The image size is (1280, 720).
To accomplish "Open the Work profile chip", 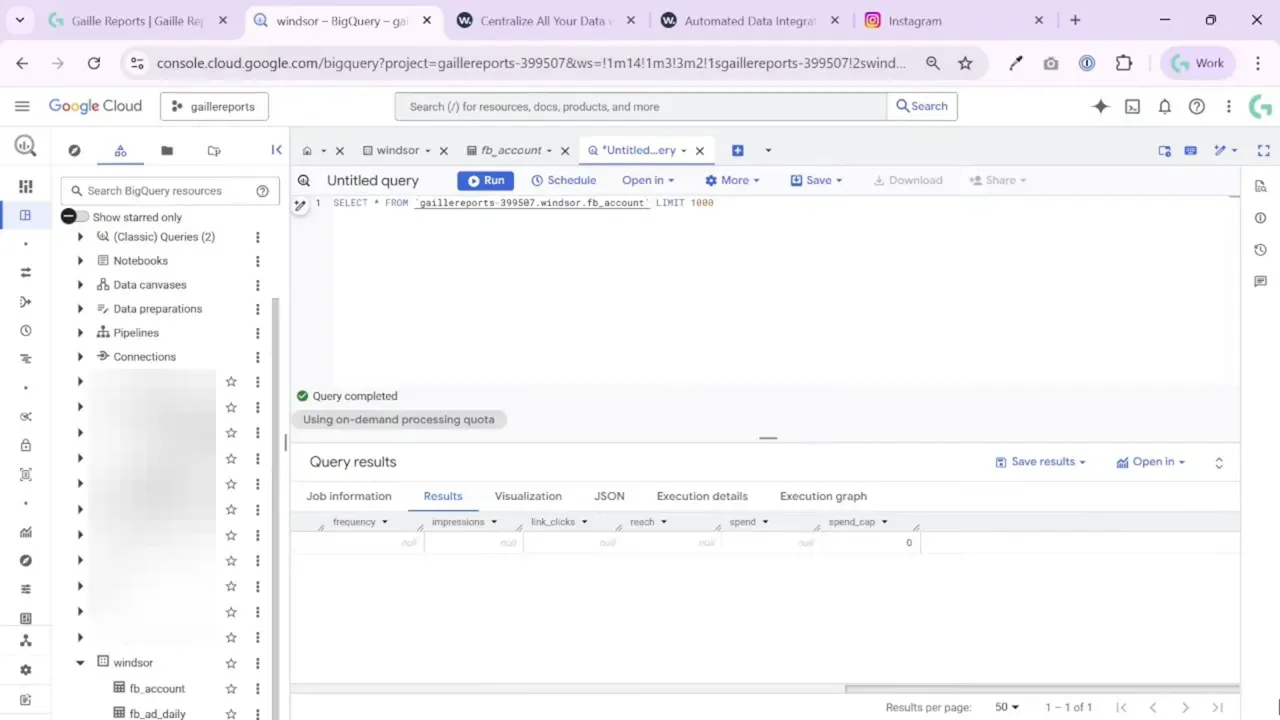I will (x=1197, y=63).
